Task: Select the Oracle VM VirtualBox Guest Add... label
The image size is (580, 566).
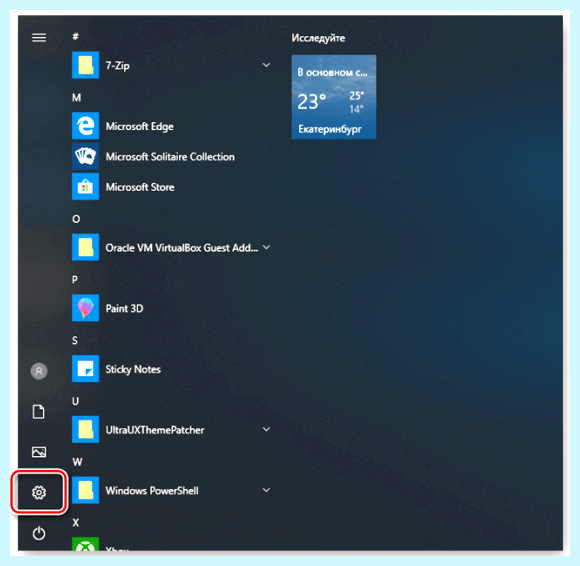Action: 182,248
